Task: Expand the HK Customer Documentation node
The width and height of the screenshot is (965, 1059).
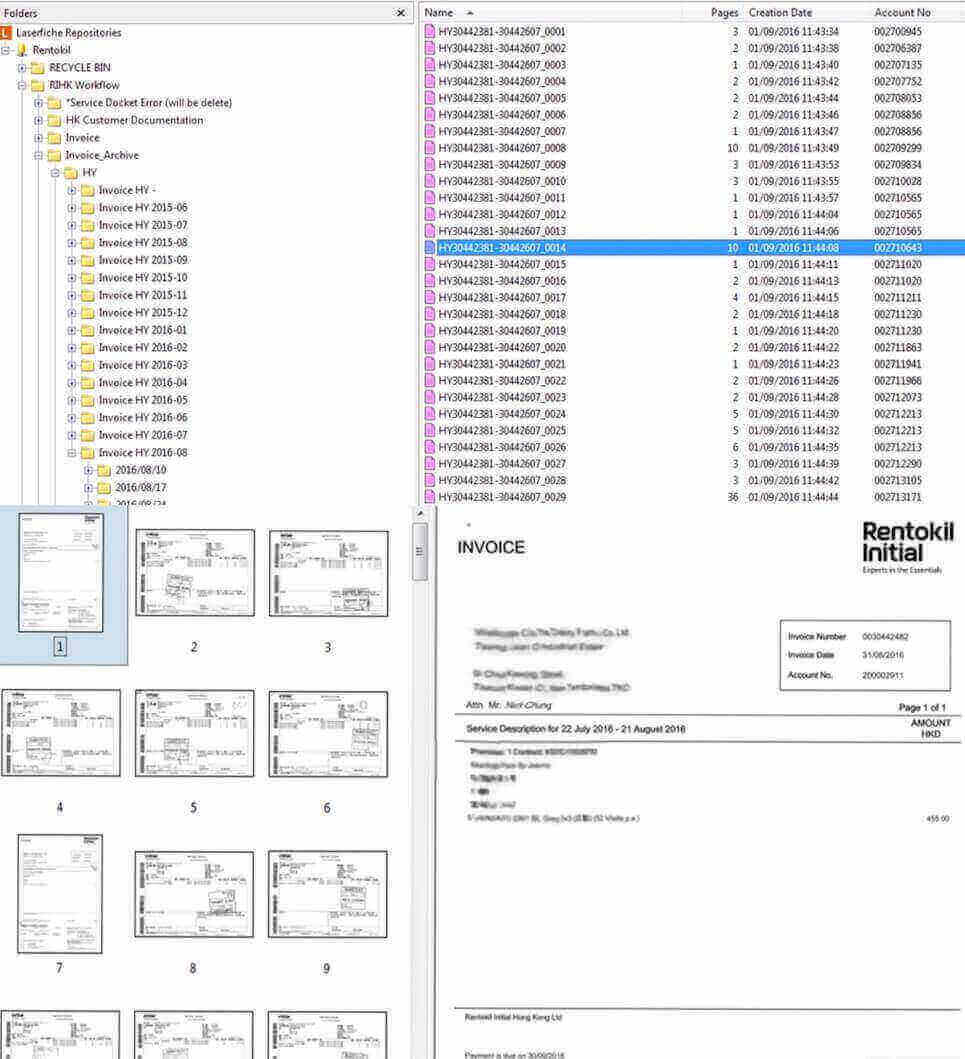Action: pyautogui.click(x=38, y=120)
